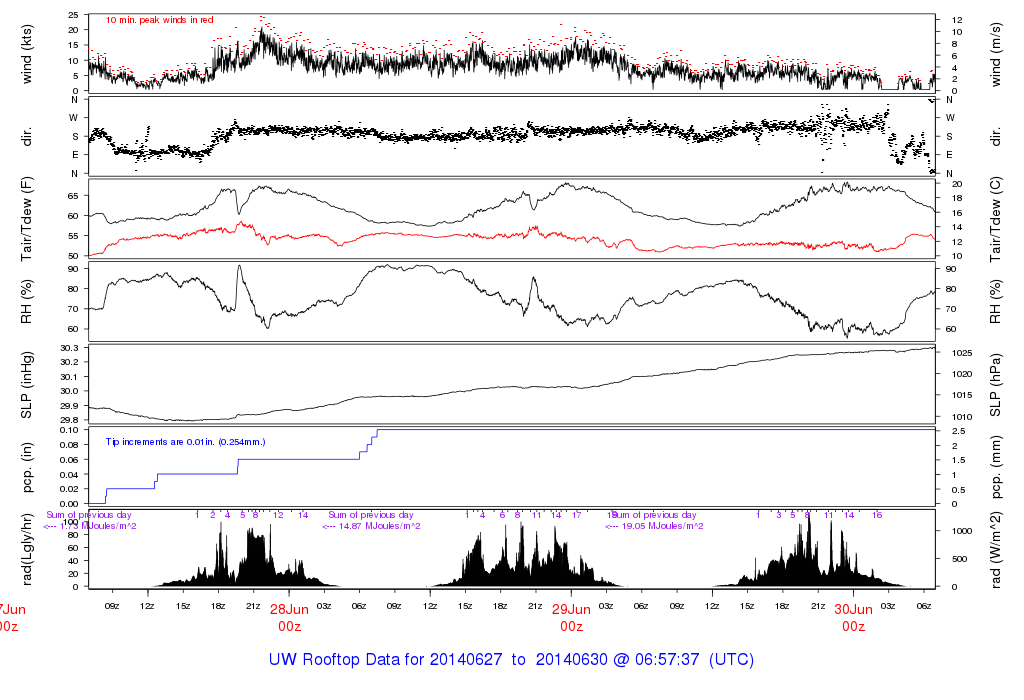The image size is (1024, 700).
Task: Click the '0.06' tick on pcp. (in) axis
Action: coord(69,460)
